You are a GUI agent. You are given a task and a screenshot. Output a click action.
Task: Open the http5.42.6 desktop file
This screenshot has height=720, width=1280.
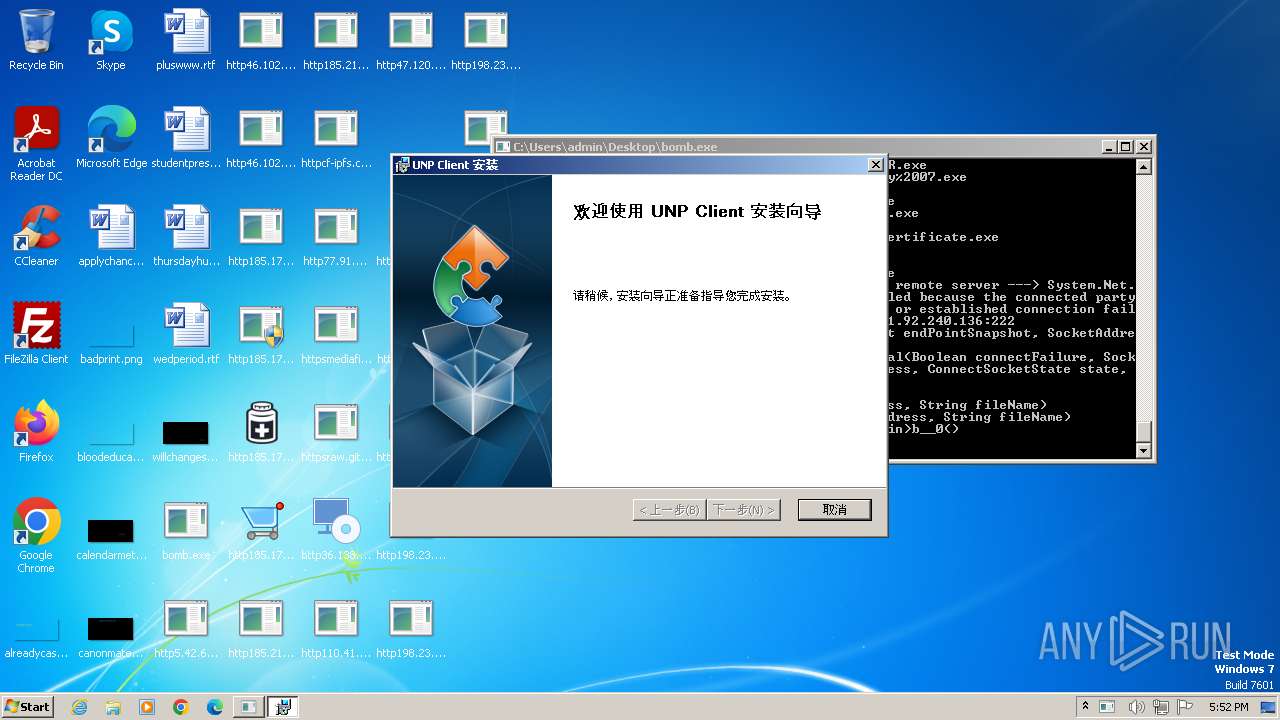coord(186,628)
